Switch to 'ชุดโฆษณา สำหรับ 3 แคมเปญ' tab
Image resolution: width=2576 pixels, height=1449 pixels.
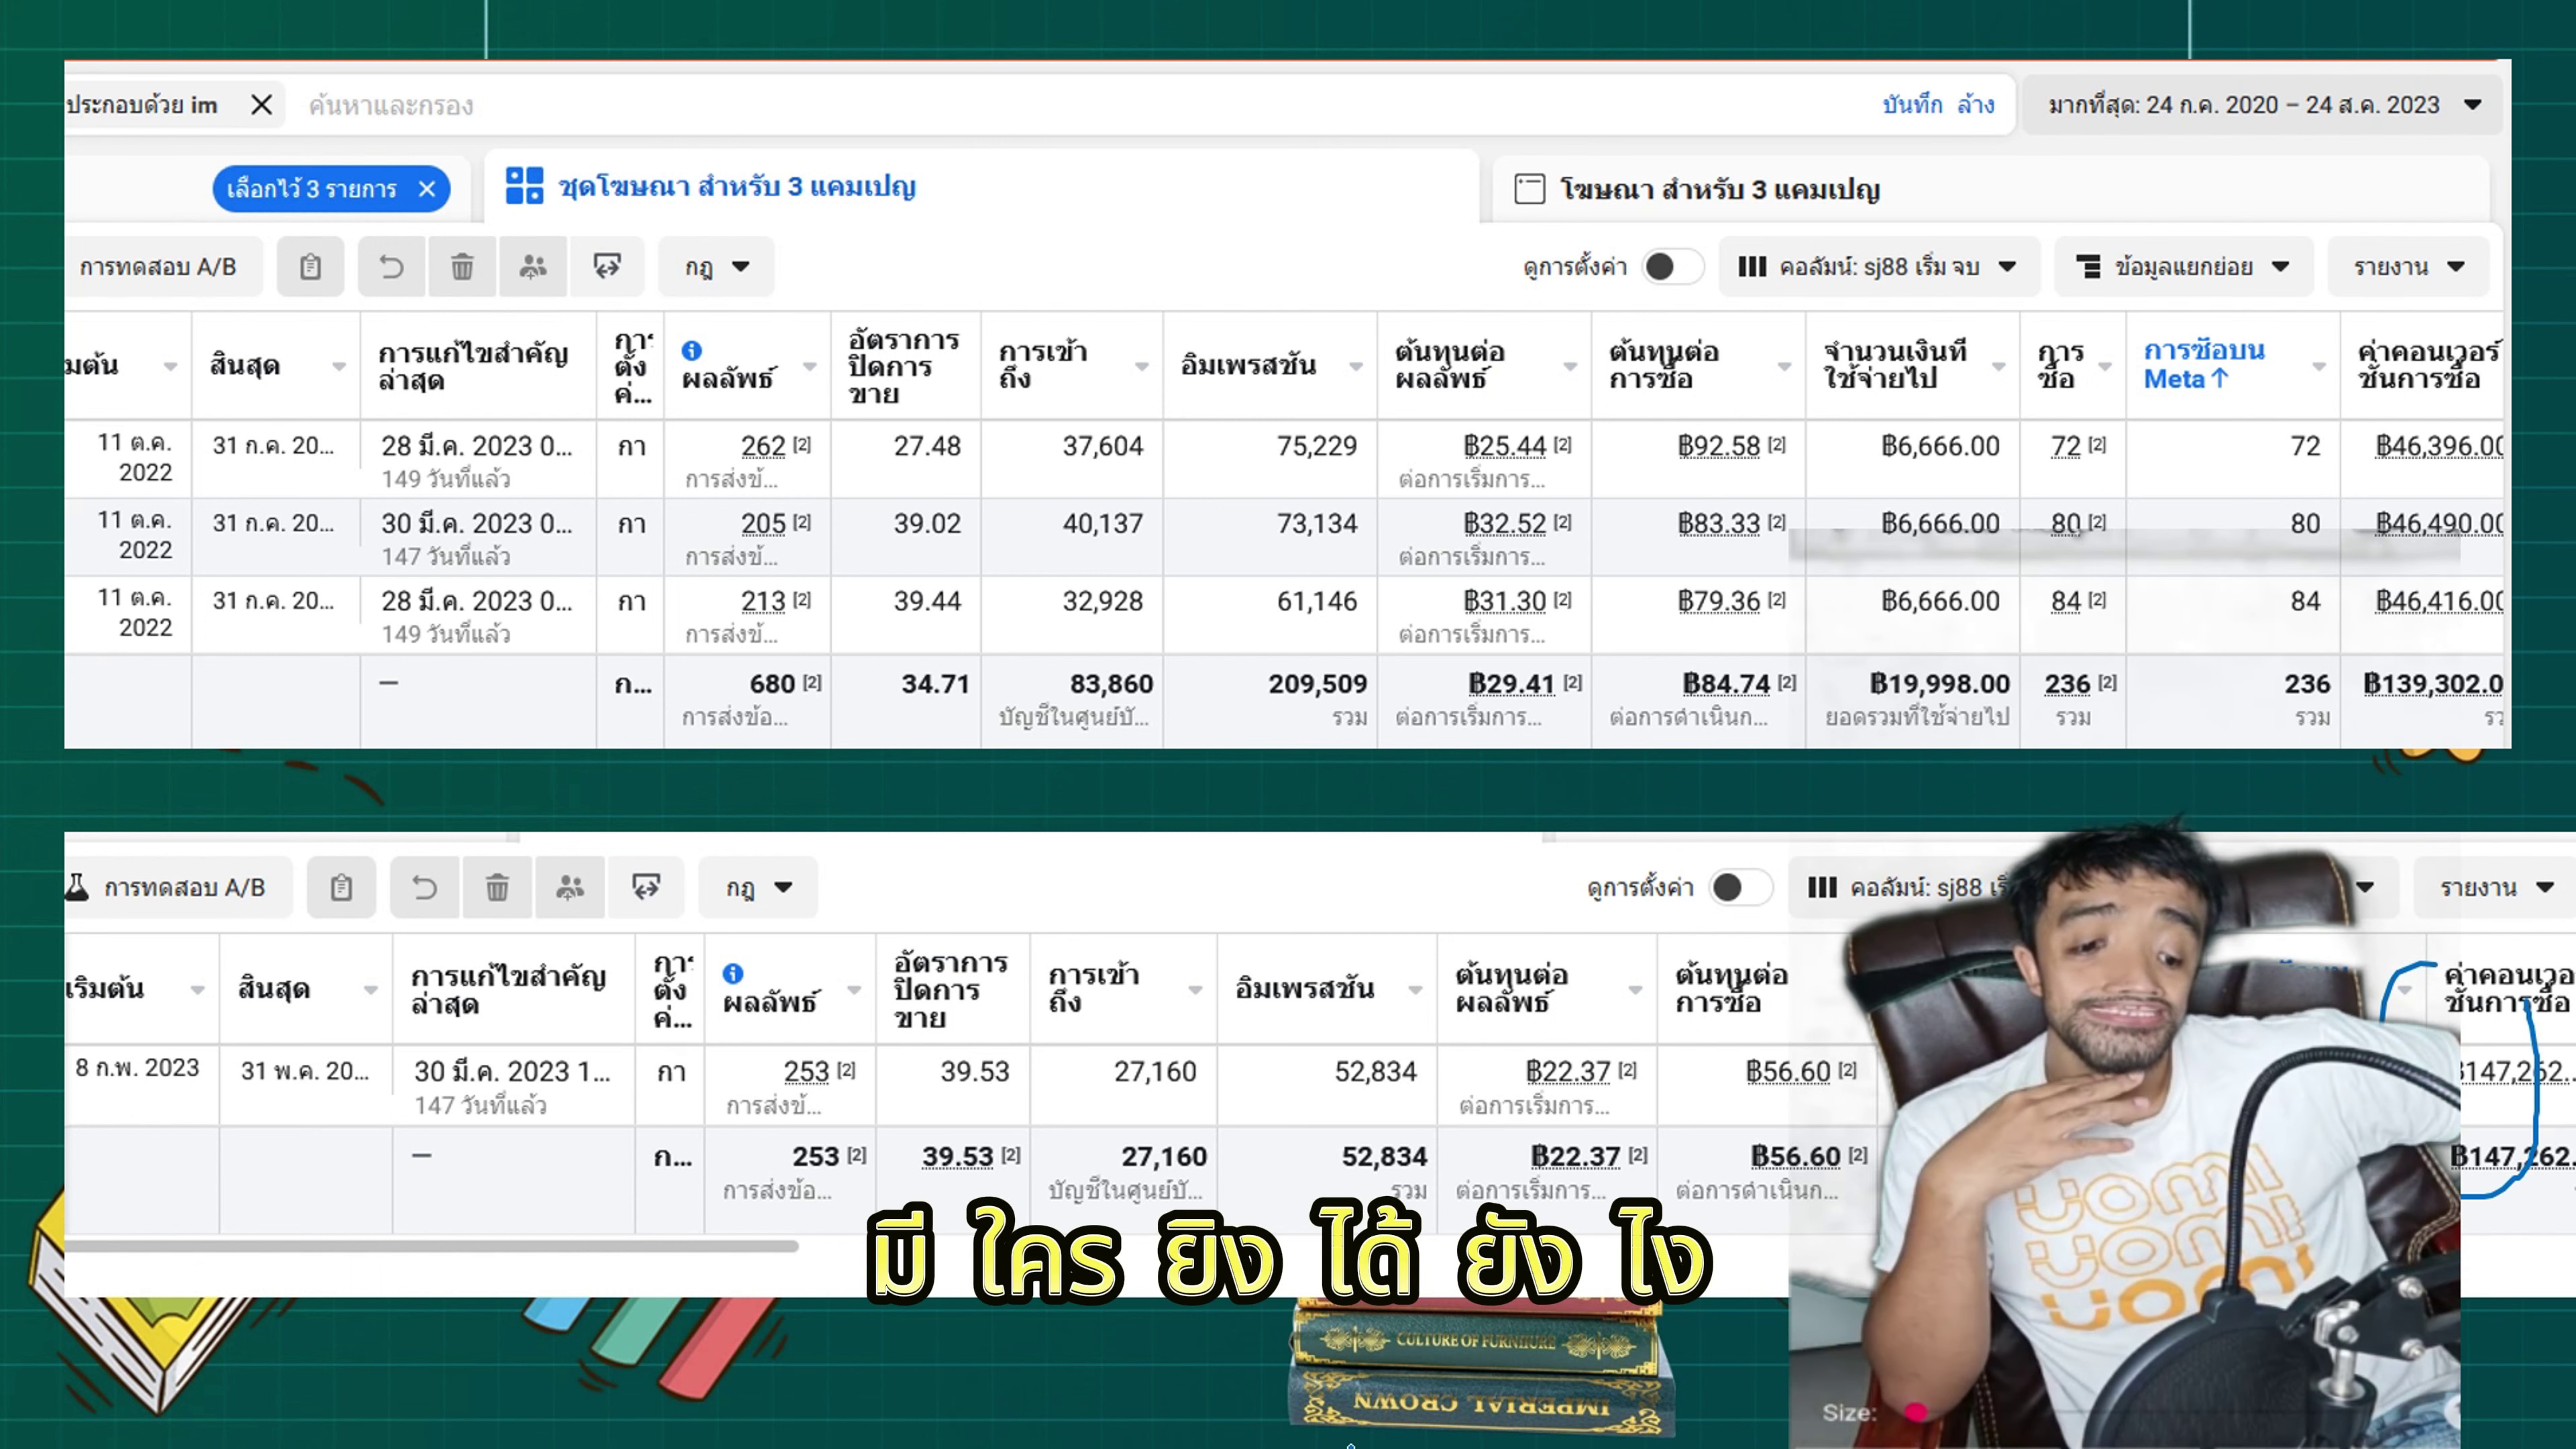(735, 187)
